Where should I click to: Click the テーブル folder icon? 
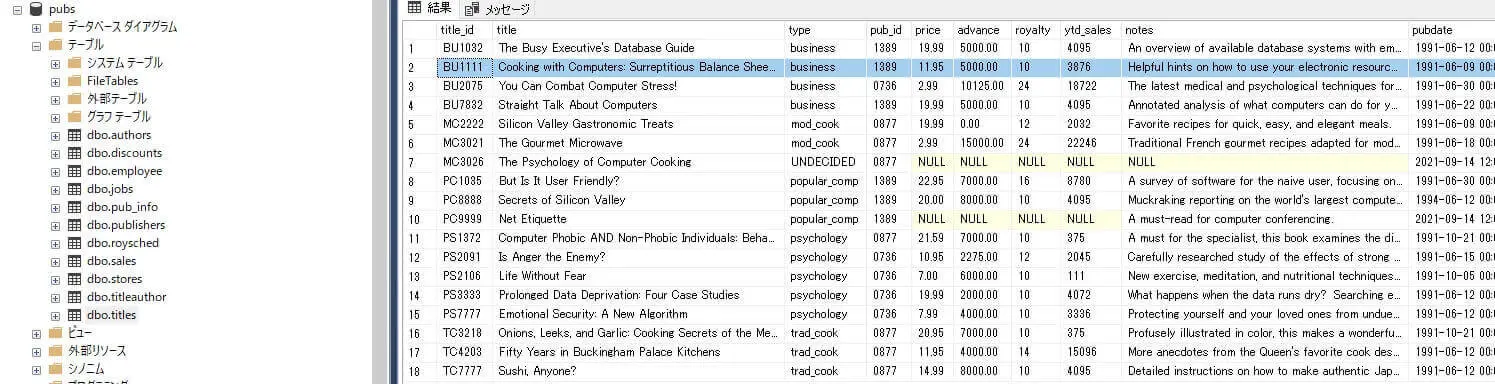pos(55,45)
